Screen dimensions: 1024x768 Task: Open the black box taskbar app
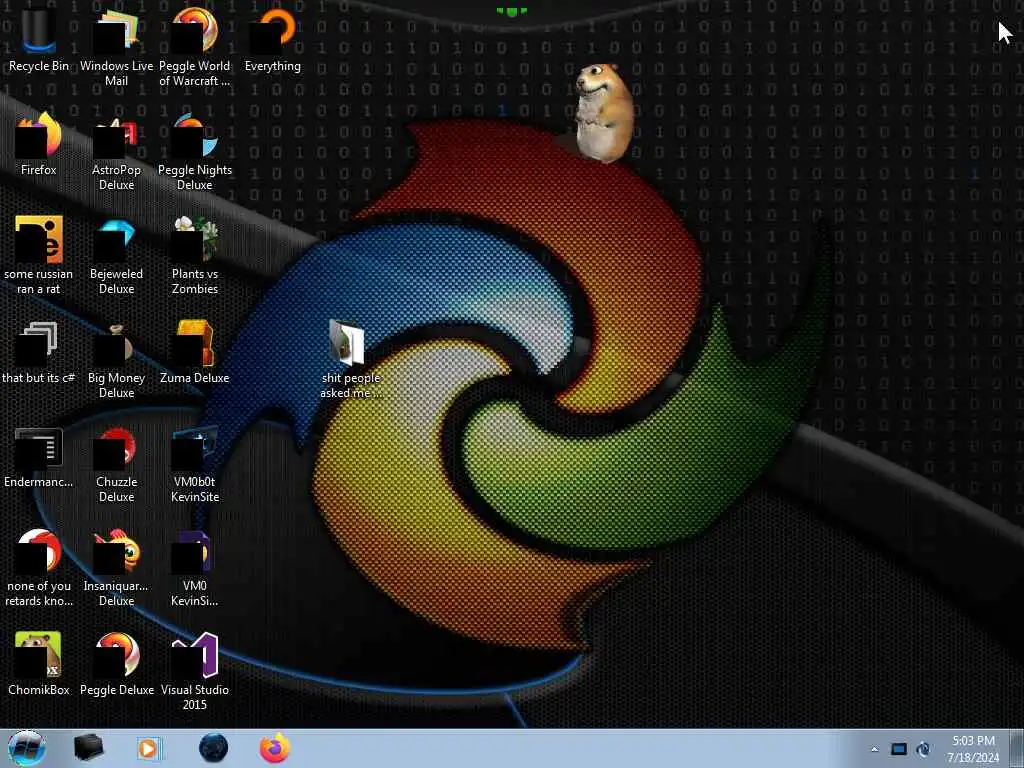pos(88,748)
